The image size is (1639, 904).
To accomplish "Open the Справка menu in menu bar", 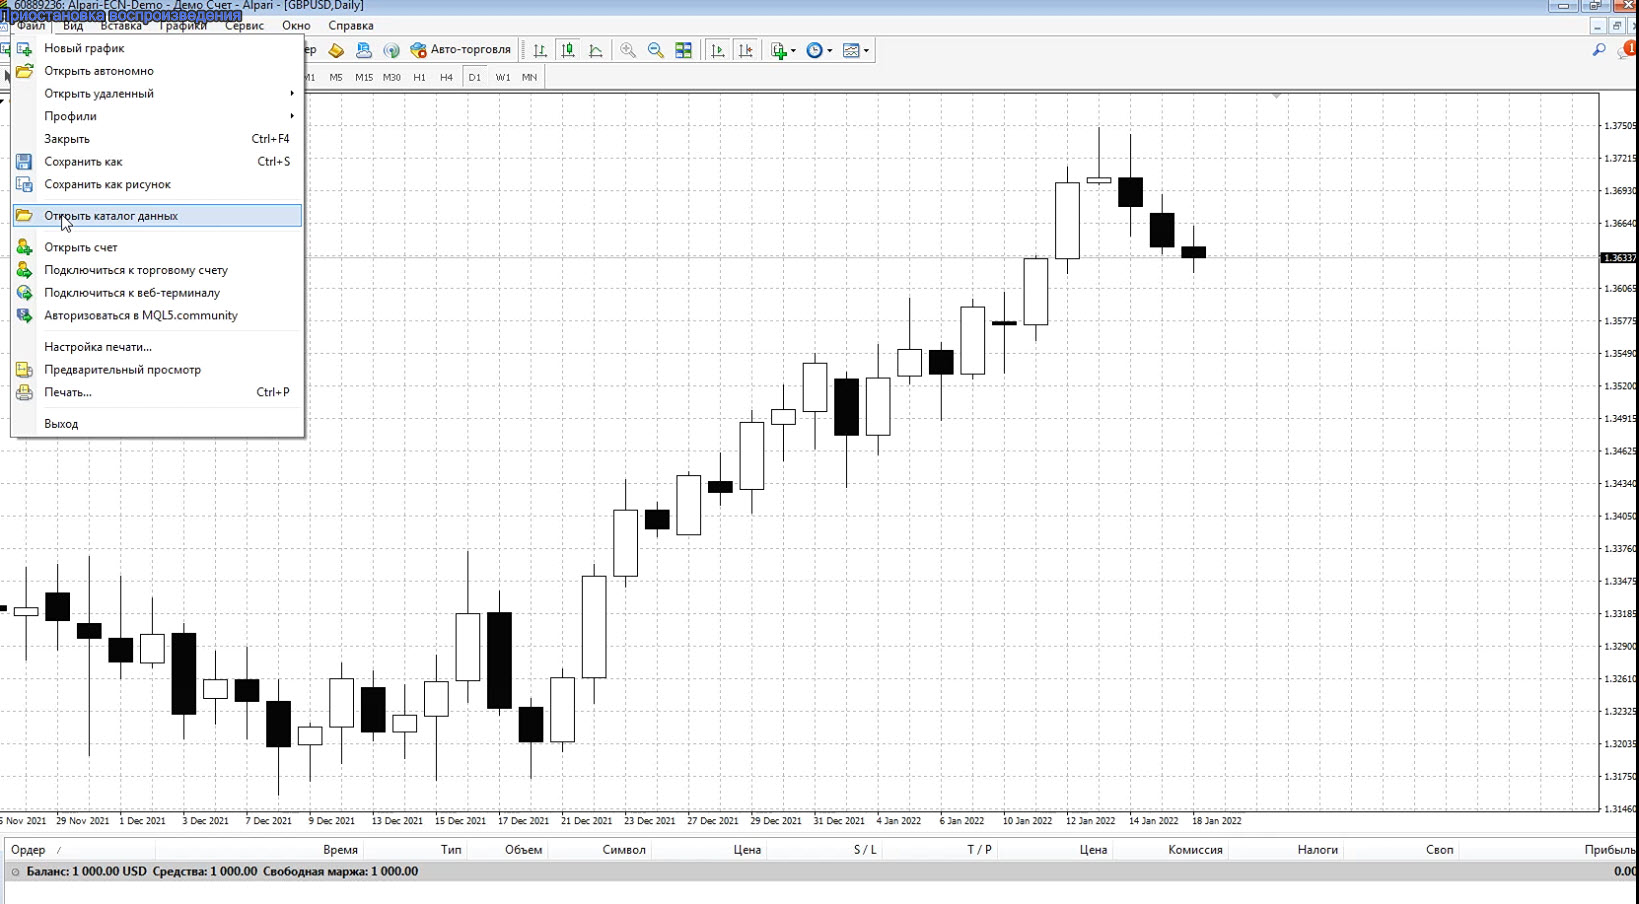I will click(x=350, y=26).
